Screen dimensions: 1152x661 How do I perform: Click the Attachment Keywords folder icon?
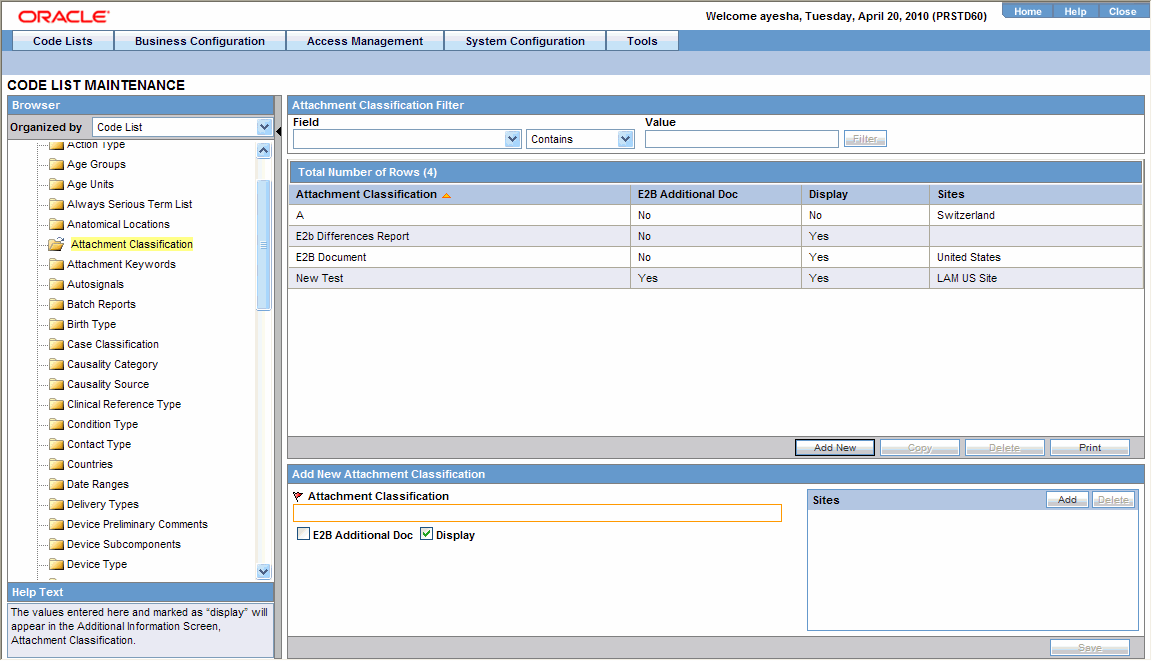pos(57,264)
